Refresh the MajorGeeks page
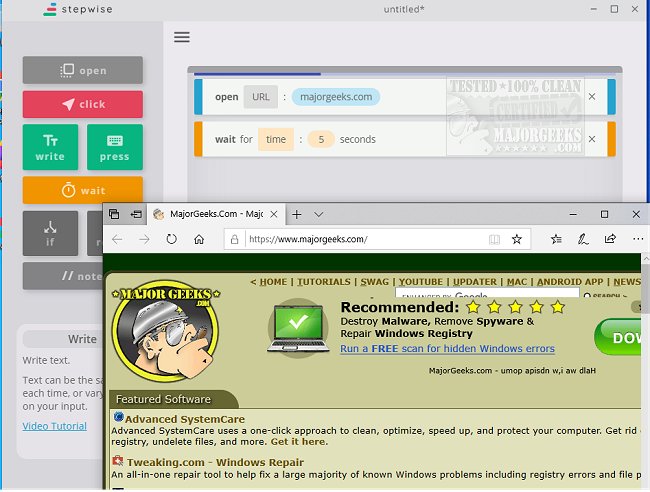Image resolution: width=650 pixels, height=492 pixels. [172, 239]
